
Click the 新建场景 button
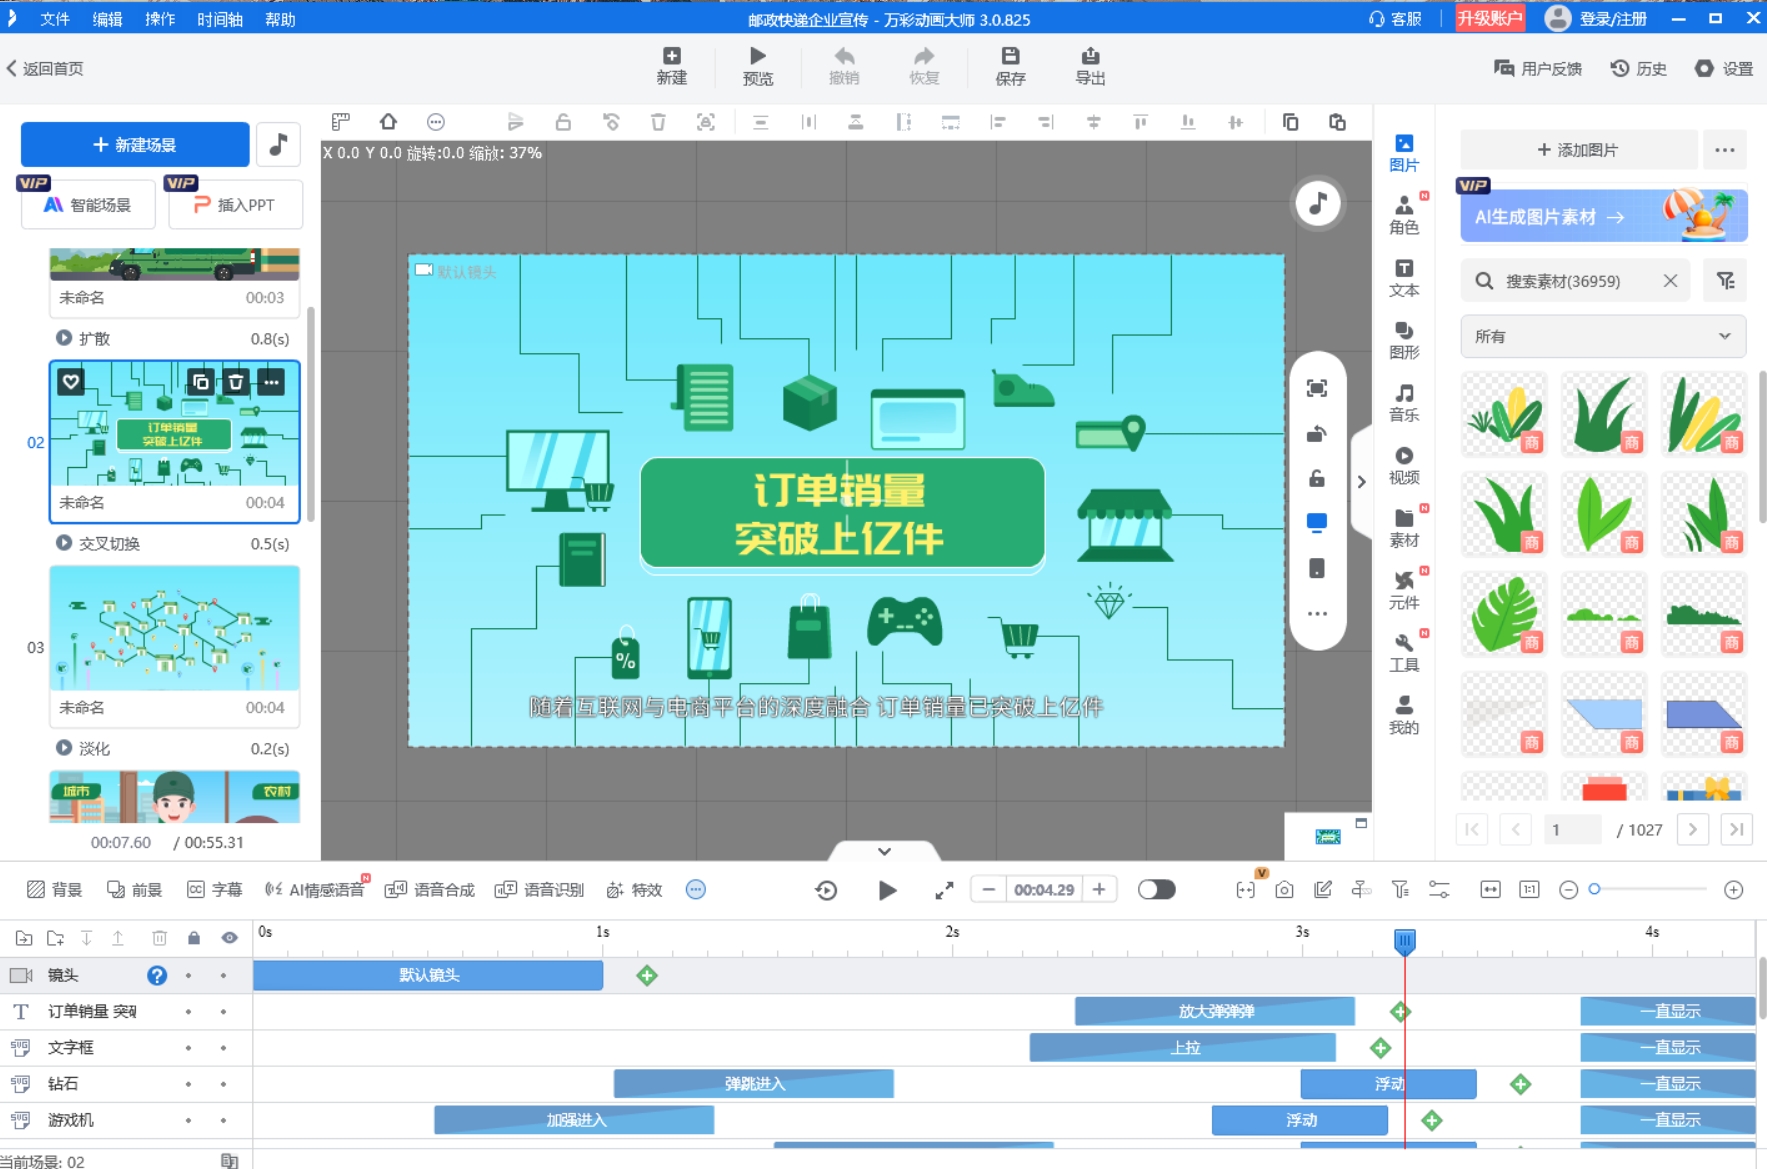(x=135, y=145)
